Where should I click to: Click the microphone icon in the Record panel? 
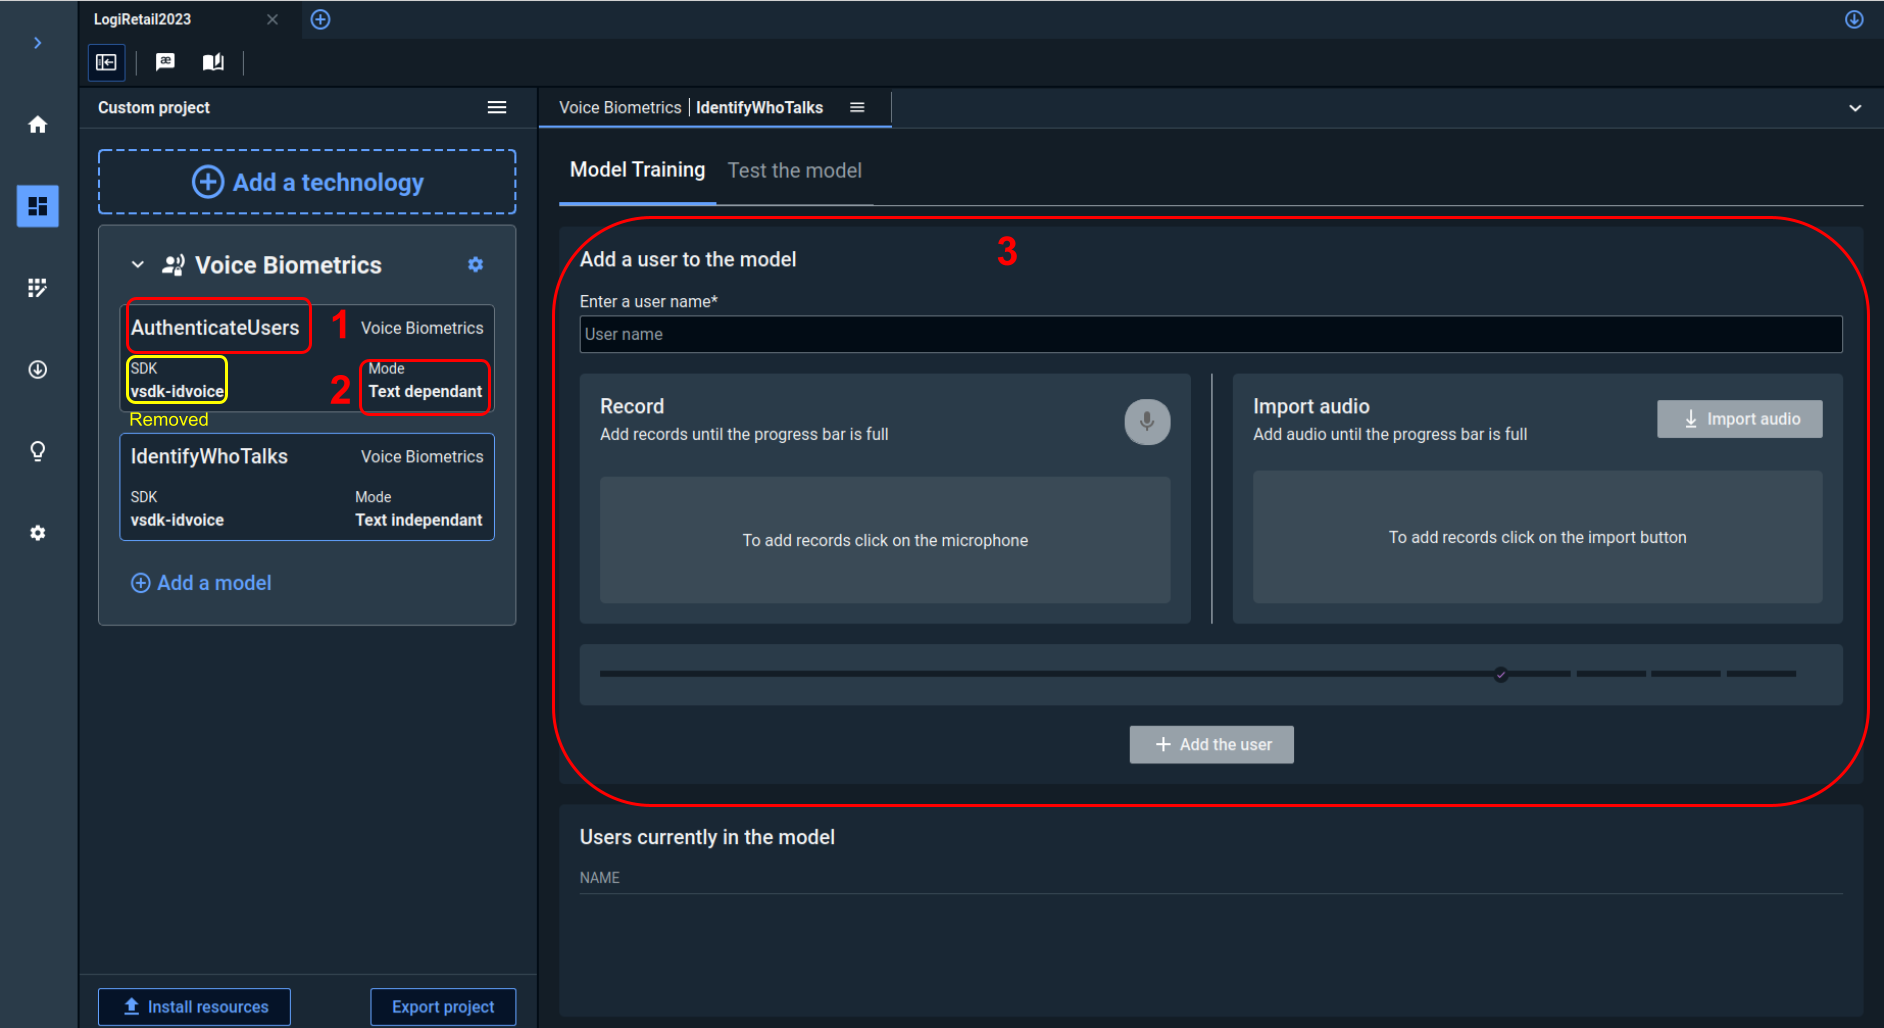click(x=1146, y=421)
